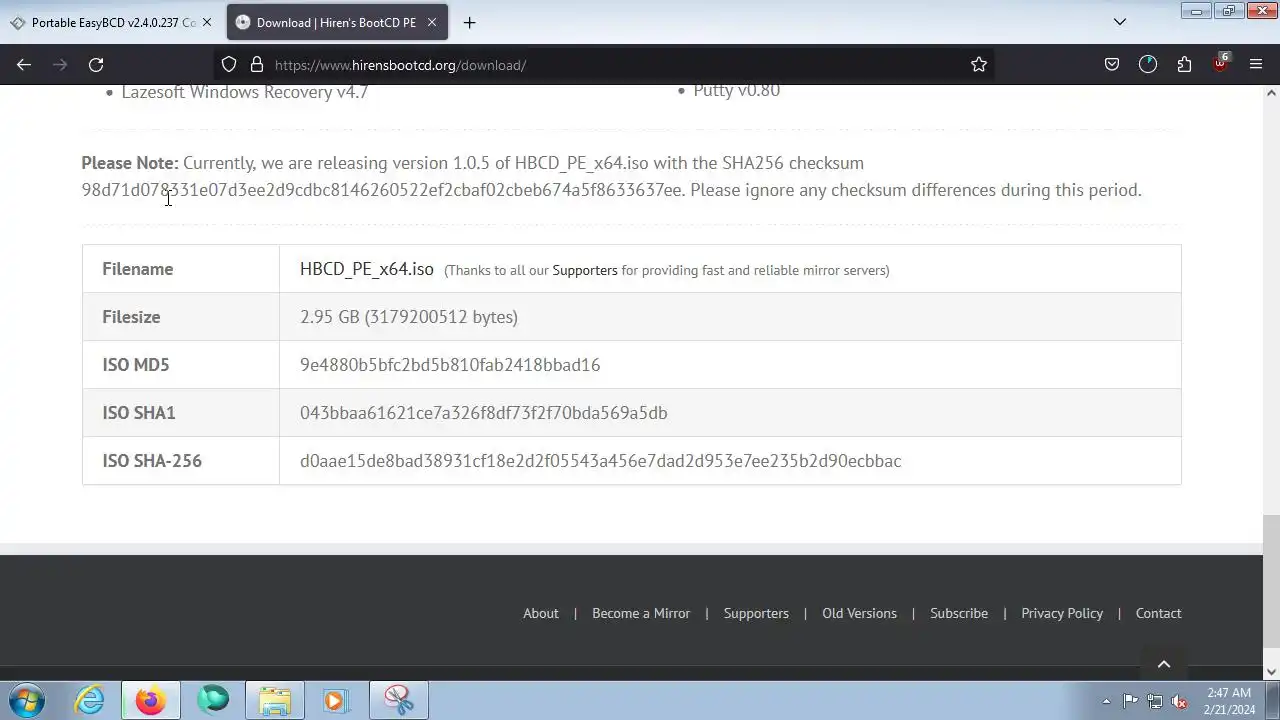Open the Supporters footer link
Screen dimensions: 1280x720
tap(756, 613)
